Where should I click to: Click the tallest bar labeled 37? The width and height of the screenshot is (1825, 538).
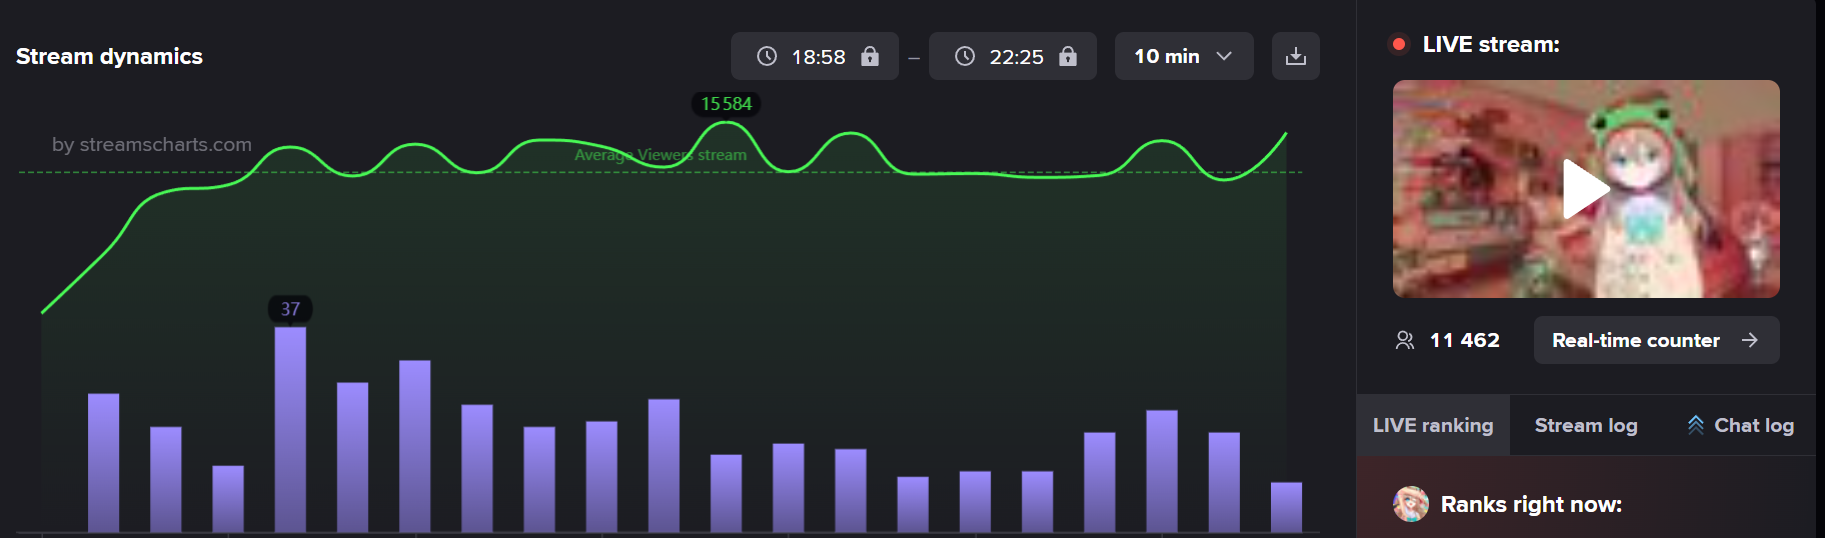290,429
